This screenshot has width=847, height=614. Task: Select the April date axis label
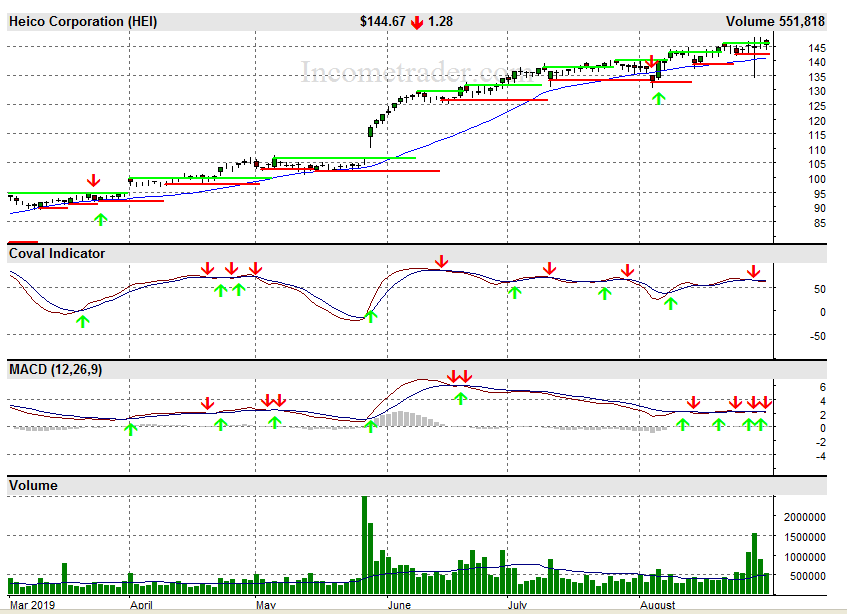[142, 605]
